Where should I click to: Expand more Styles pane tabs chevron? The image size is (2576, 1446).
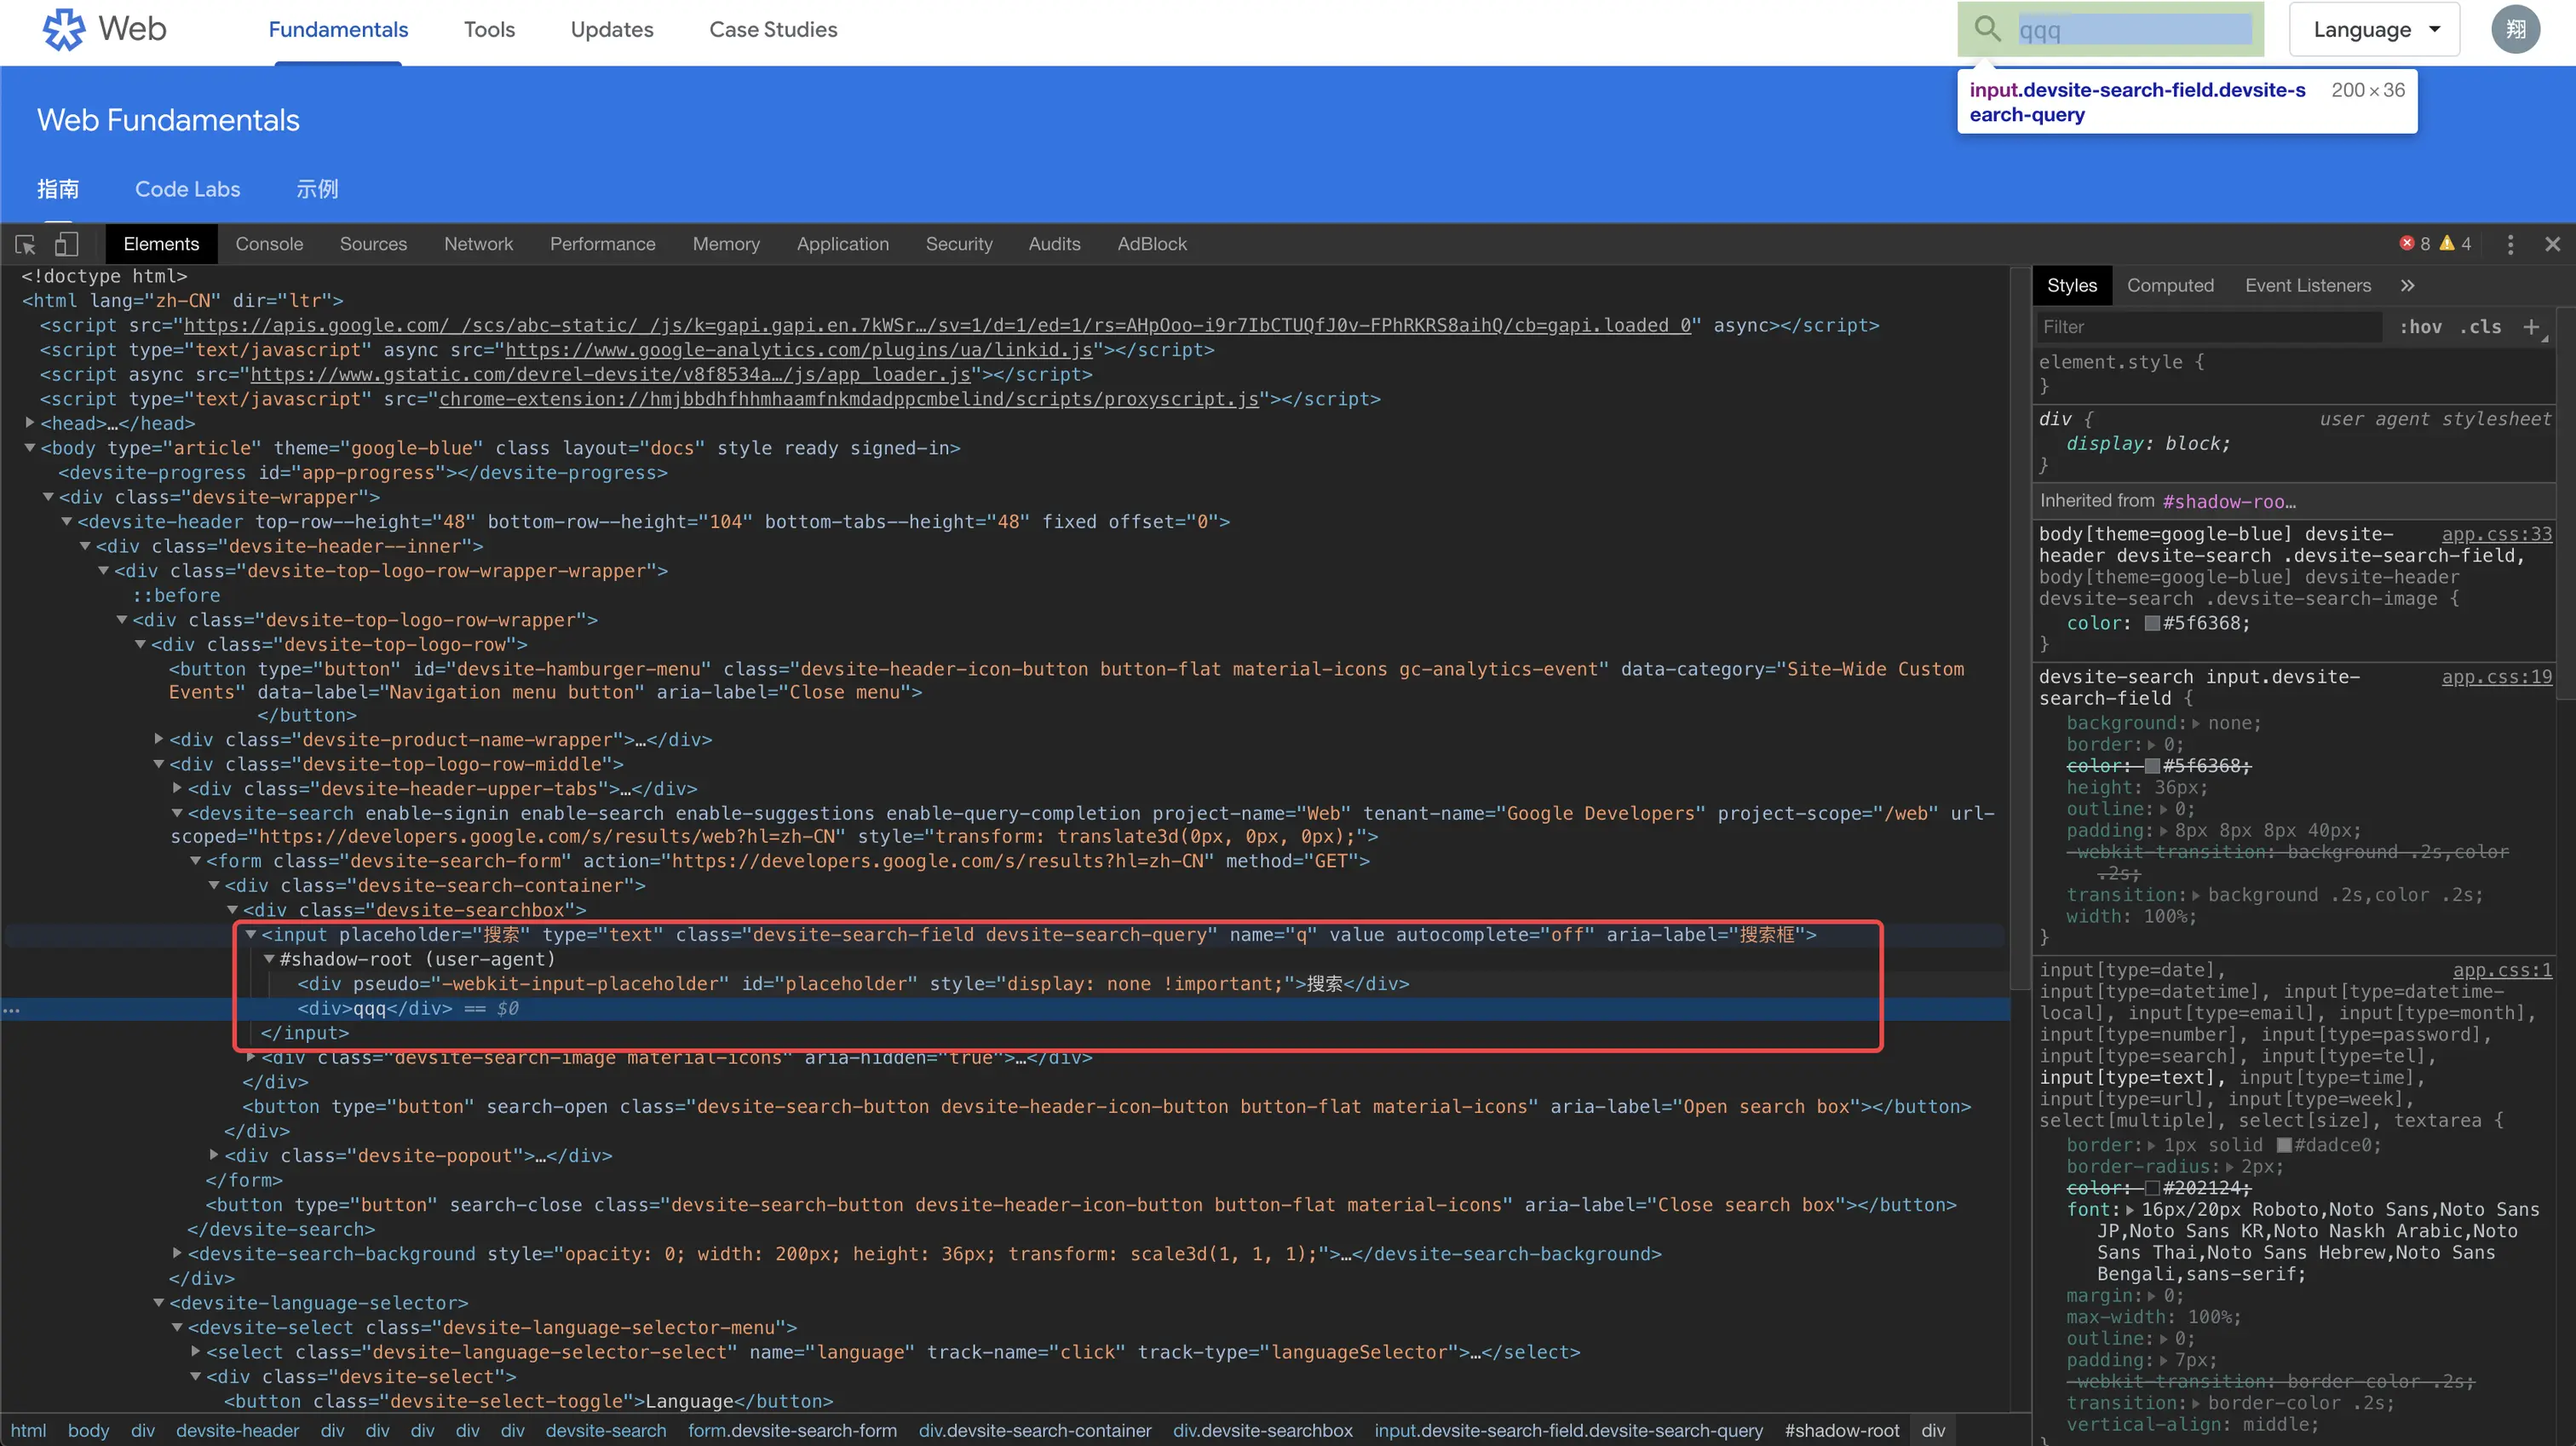pos(2408,286)
